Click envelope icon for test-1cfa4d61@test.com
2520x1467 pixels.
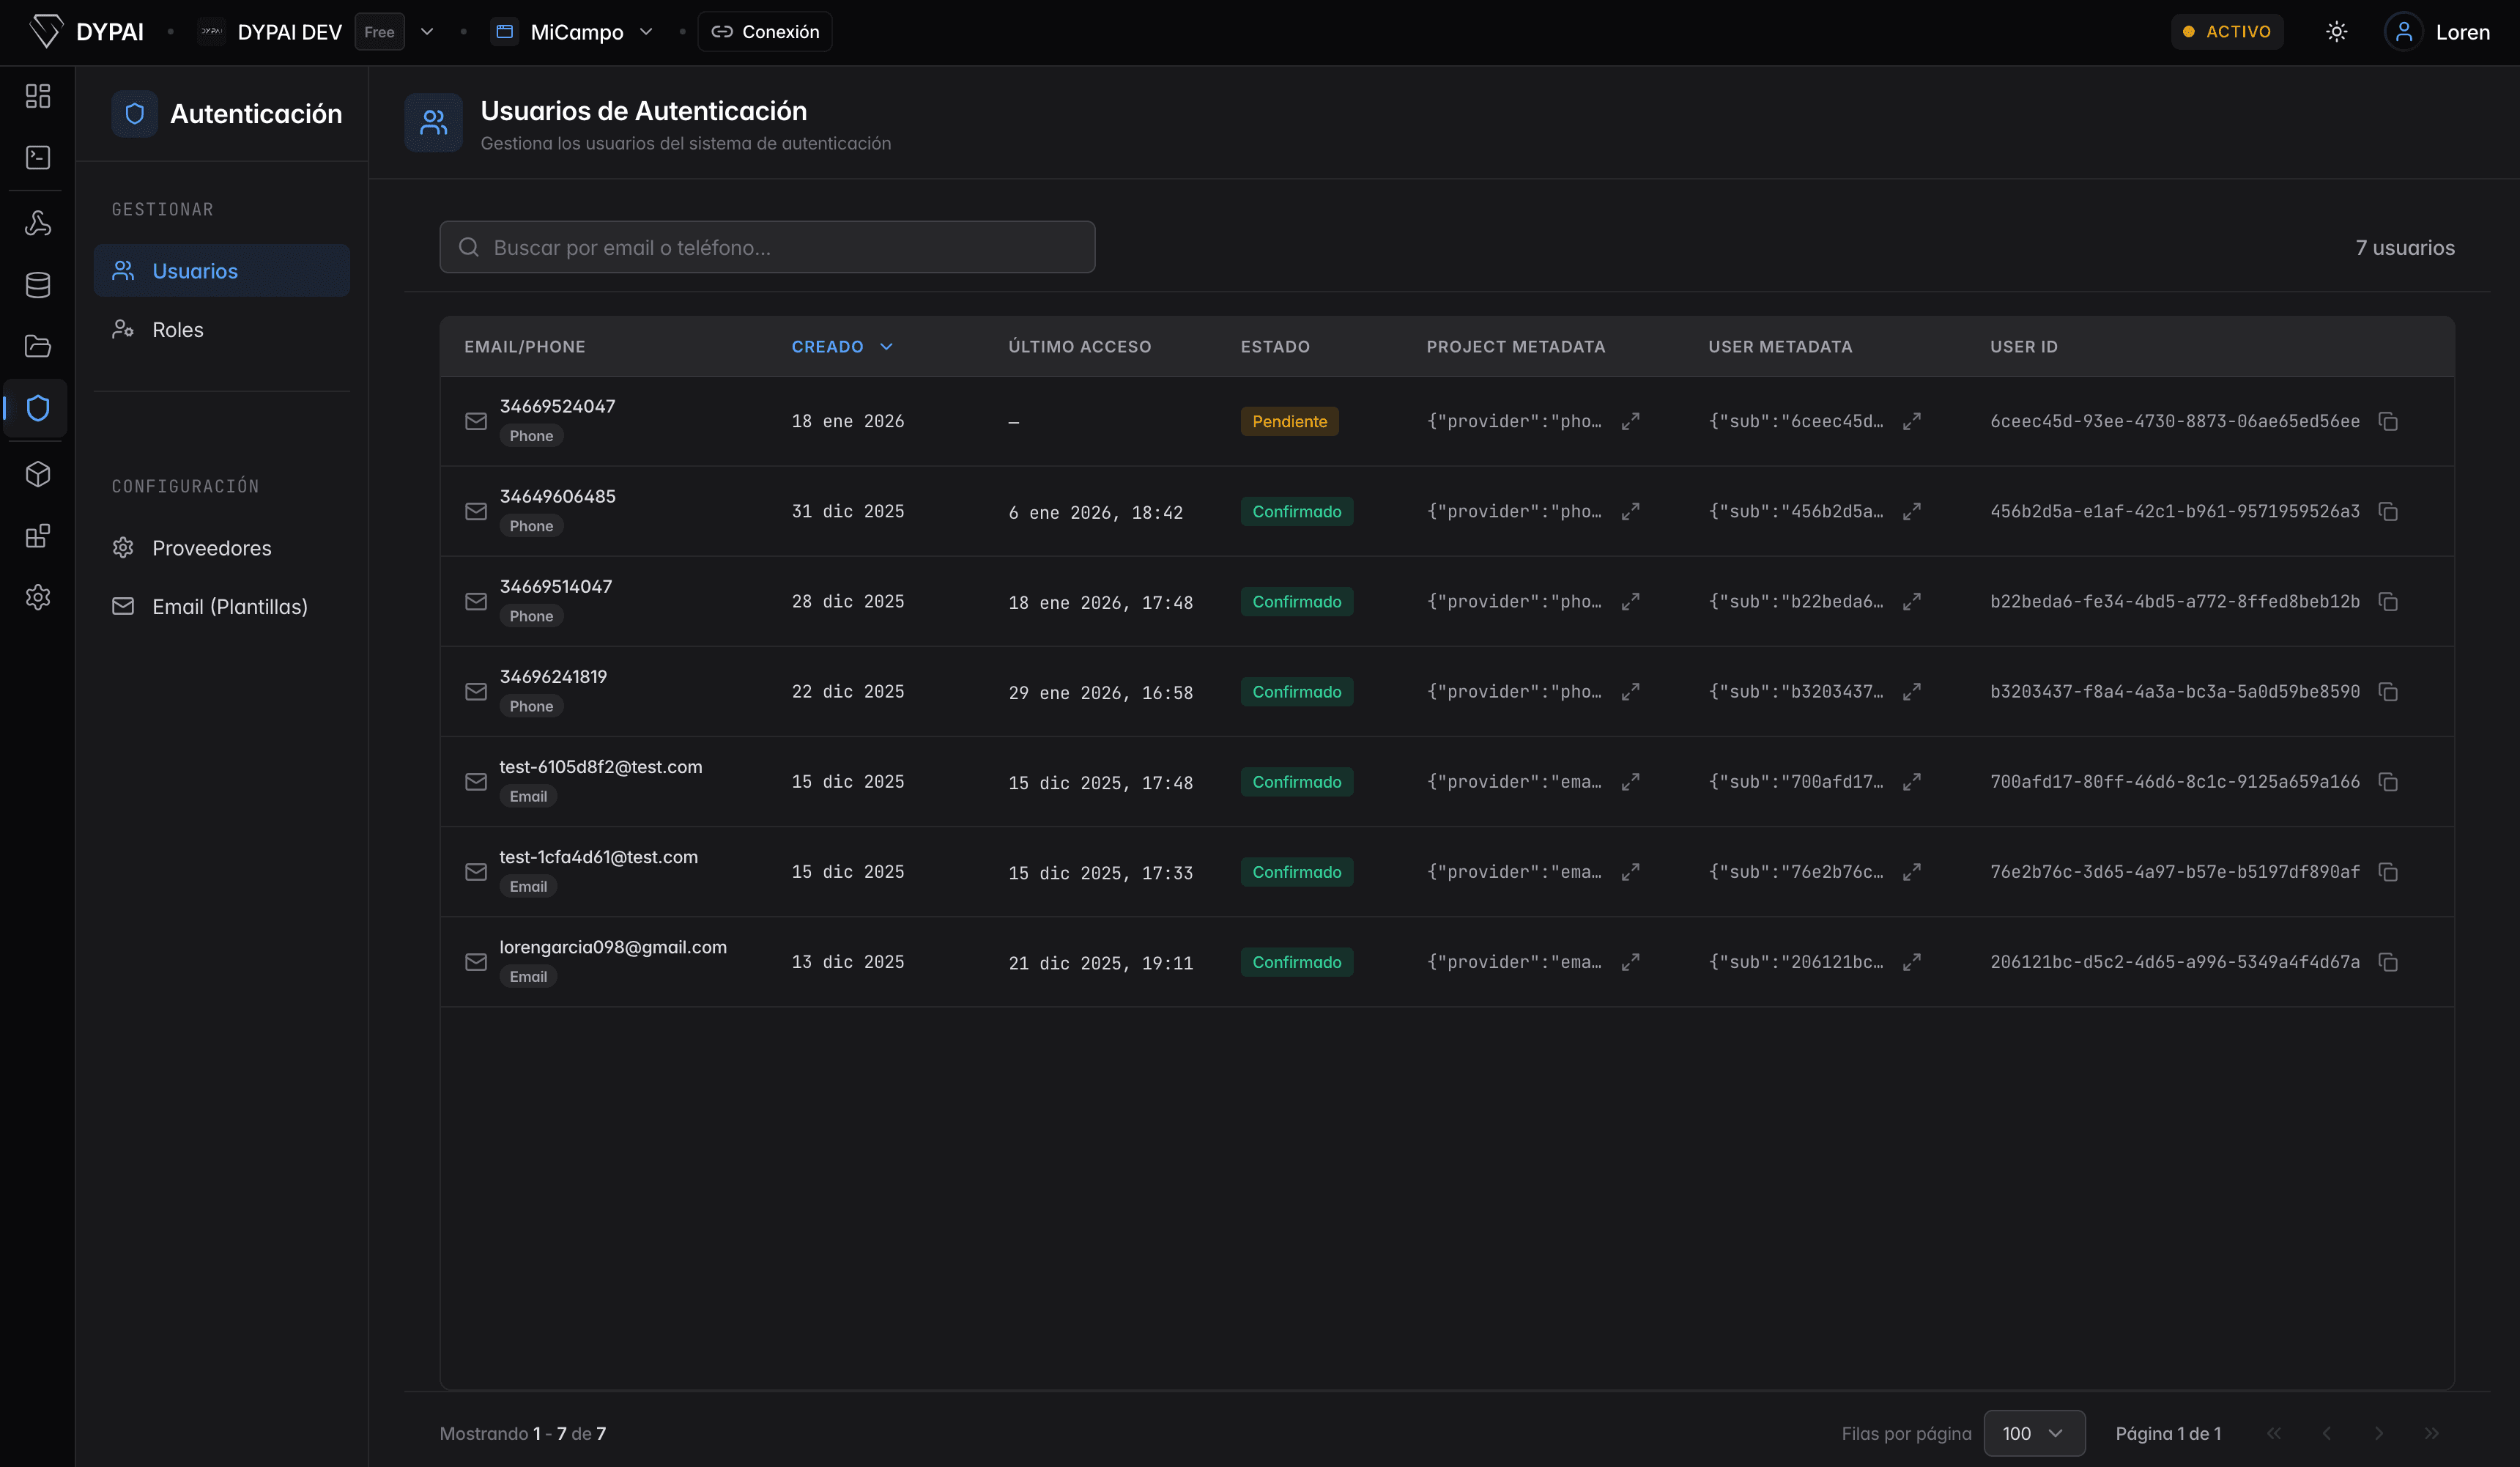476,872
